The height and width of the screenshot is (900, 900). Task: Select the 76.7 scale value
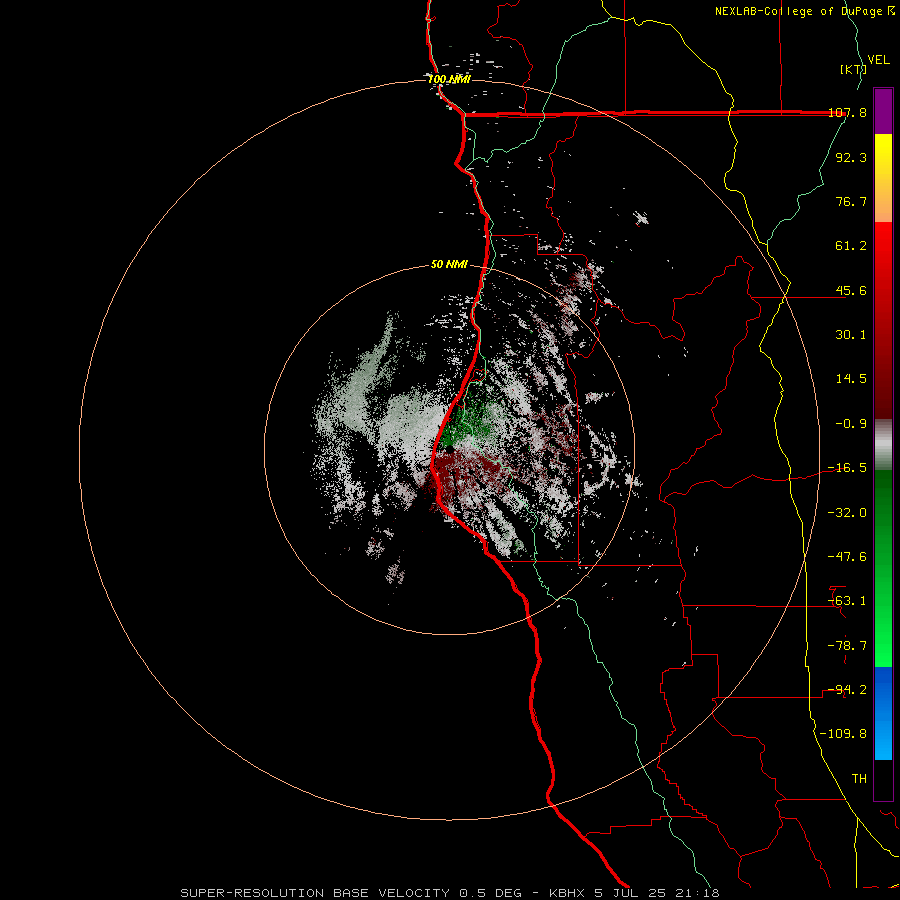pyautogui.click(x=851, y=201)
